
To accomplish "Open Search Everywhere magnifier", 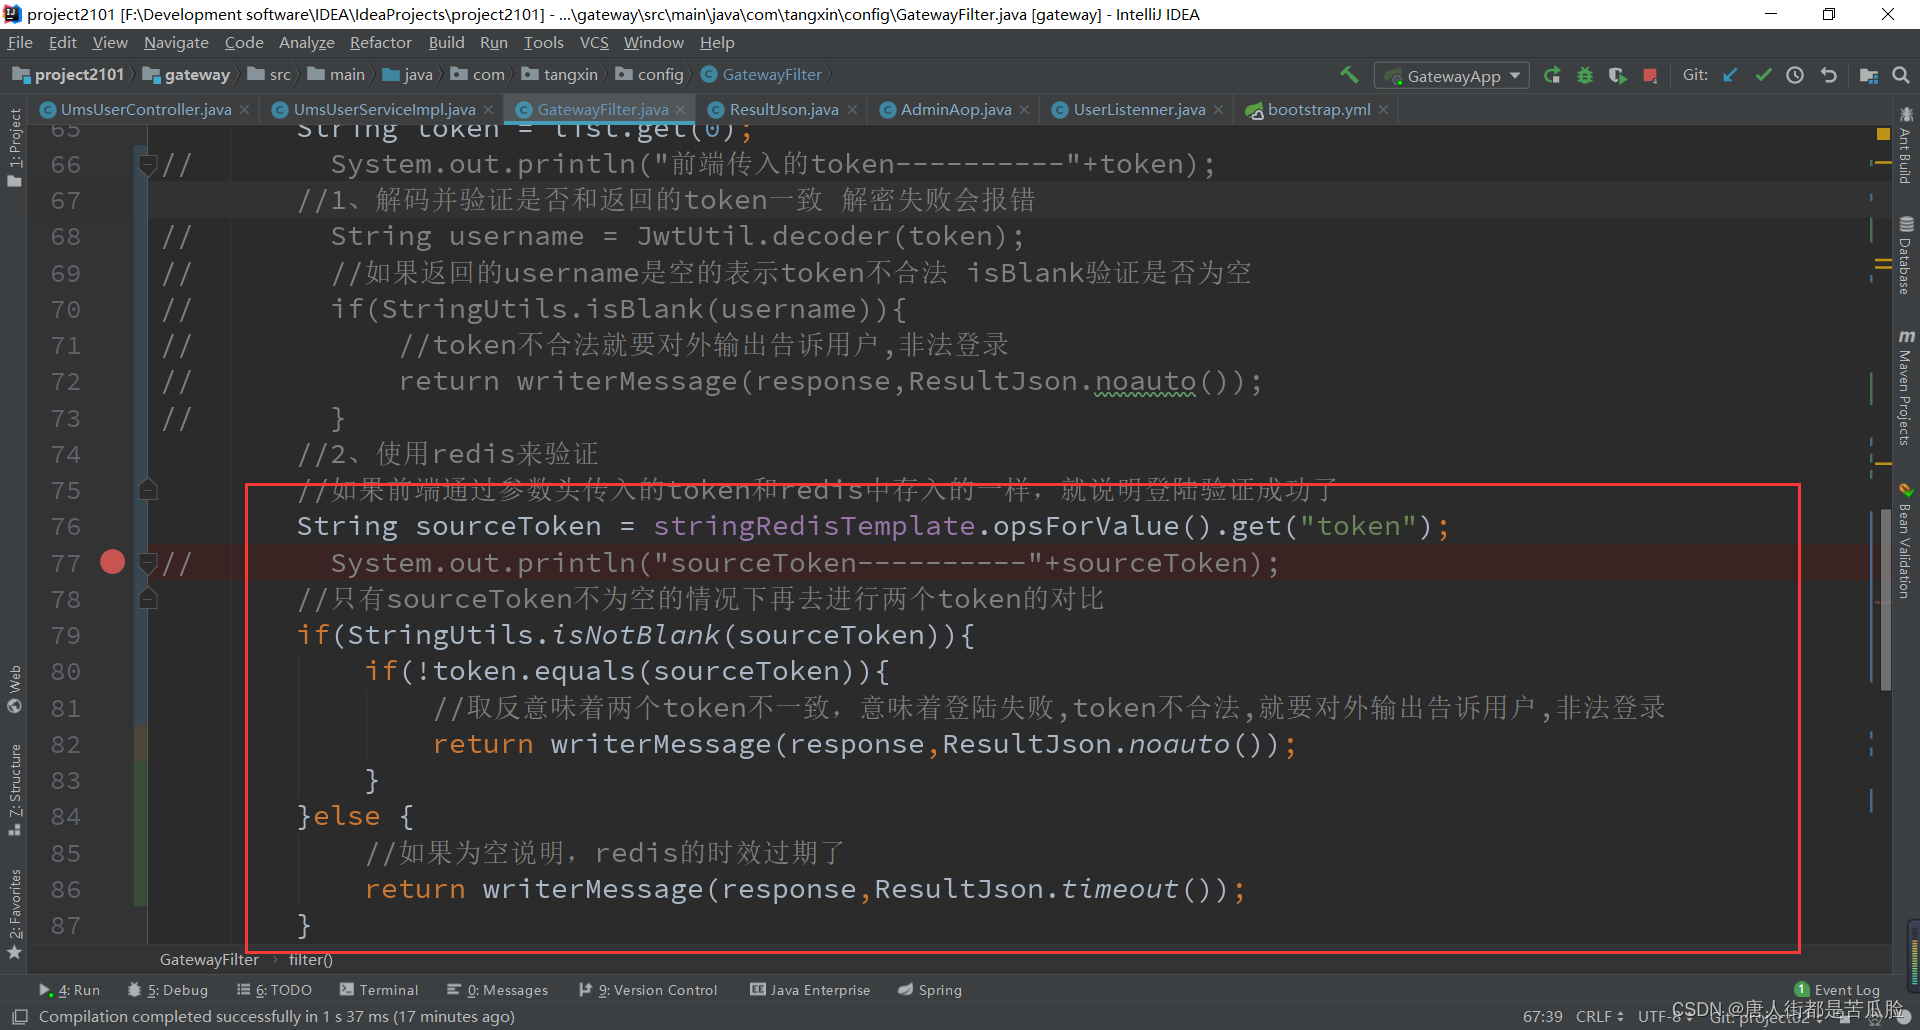I will [1901, 75].
